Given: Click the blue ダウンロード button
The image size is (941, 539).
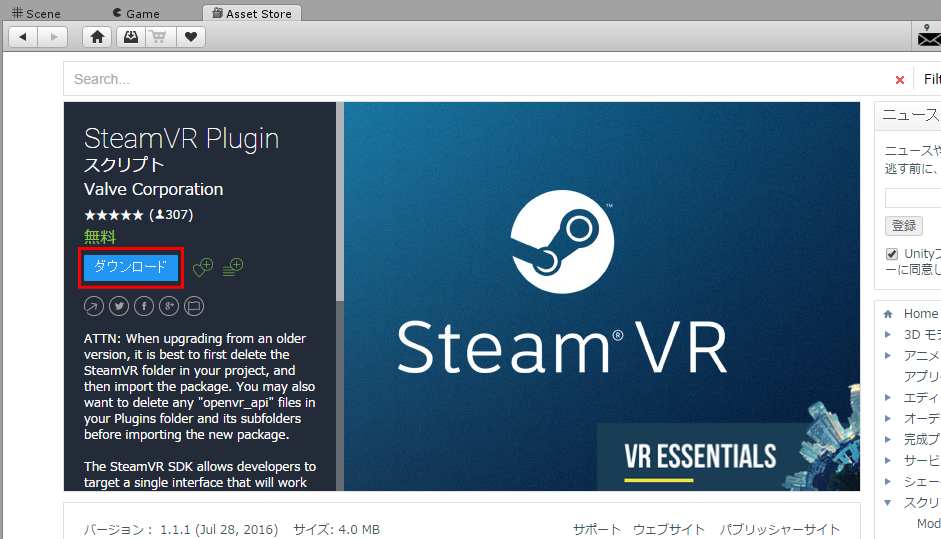Looking at the screenshot, I should click(x=131, y=267).
